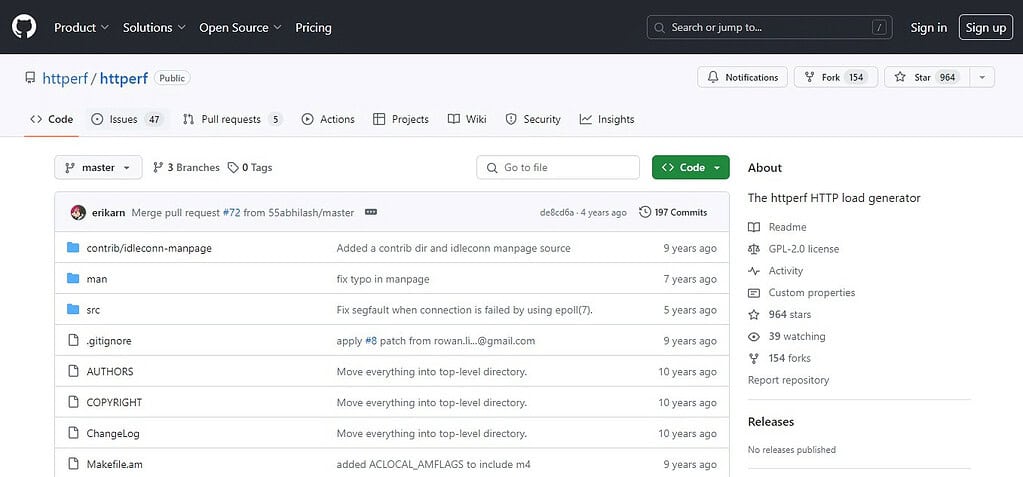Open the Solutions dropdown menu

[x=155, y=27]
